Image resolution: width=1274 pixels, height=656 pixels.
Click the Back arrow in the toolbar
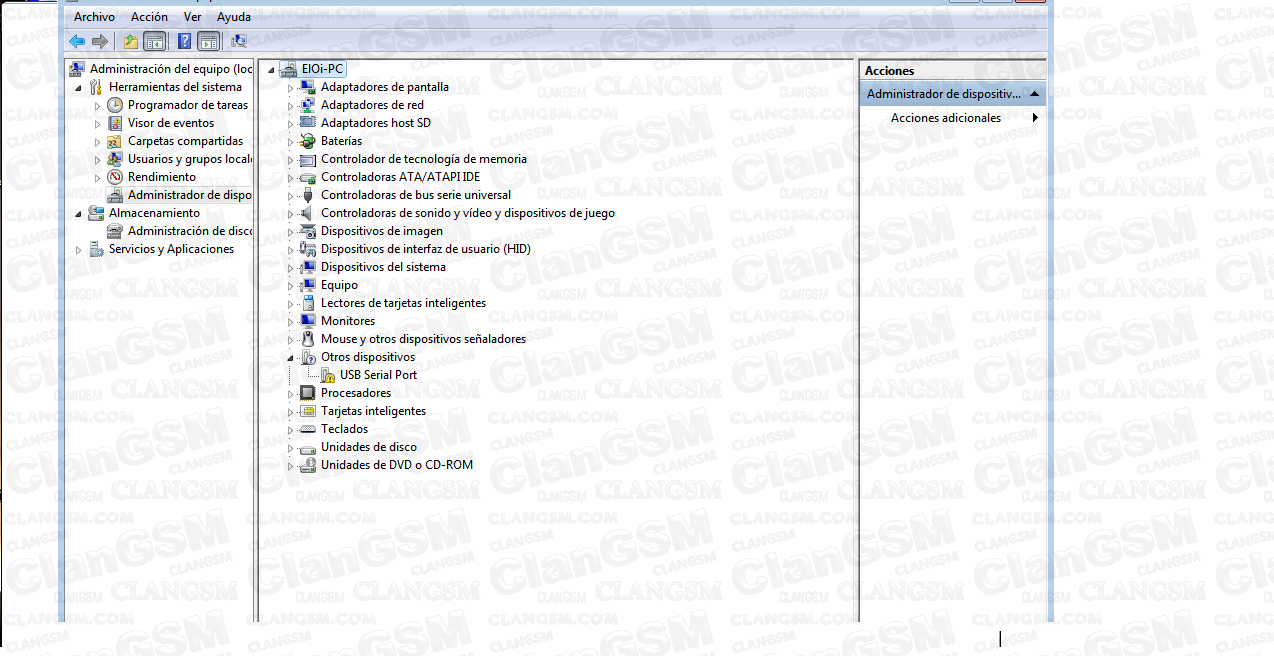click(x=77, y=41)
